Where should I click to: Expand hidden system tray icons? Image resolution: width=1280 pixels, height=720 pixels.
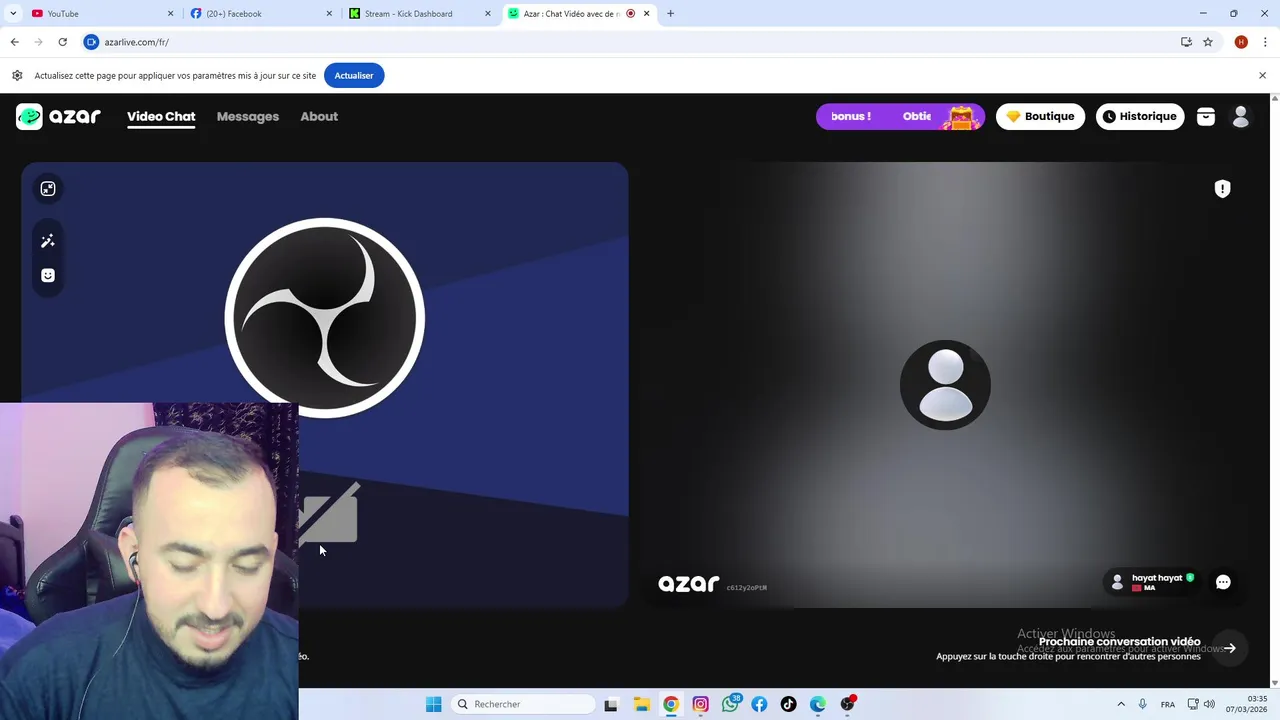point(1121,704)
